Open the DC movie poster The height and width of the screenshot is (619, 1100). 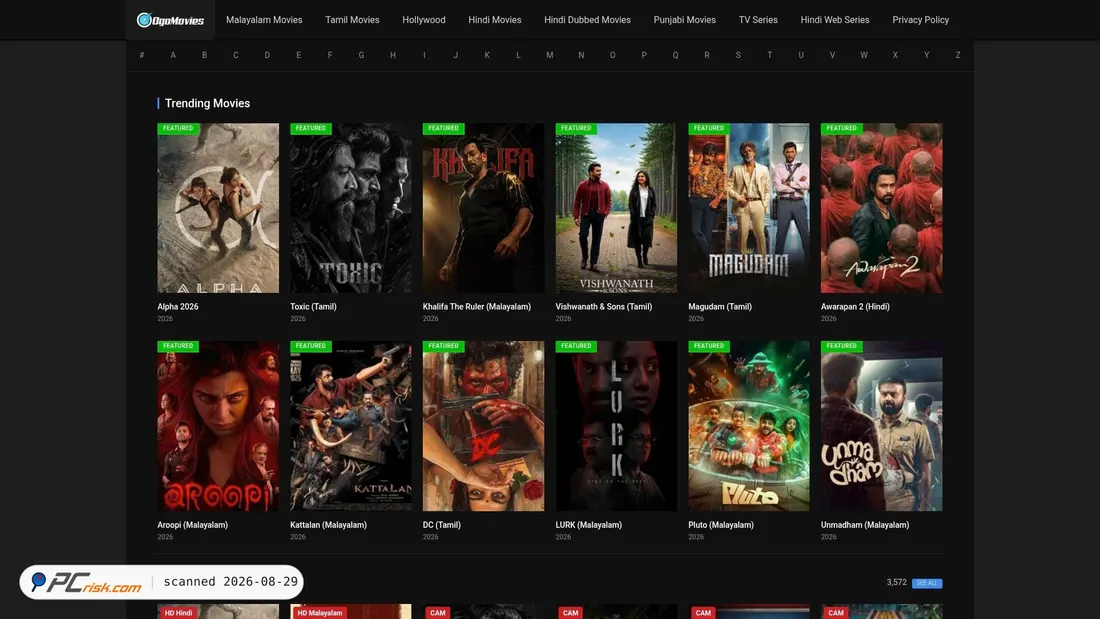483,426
